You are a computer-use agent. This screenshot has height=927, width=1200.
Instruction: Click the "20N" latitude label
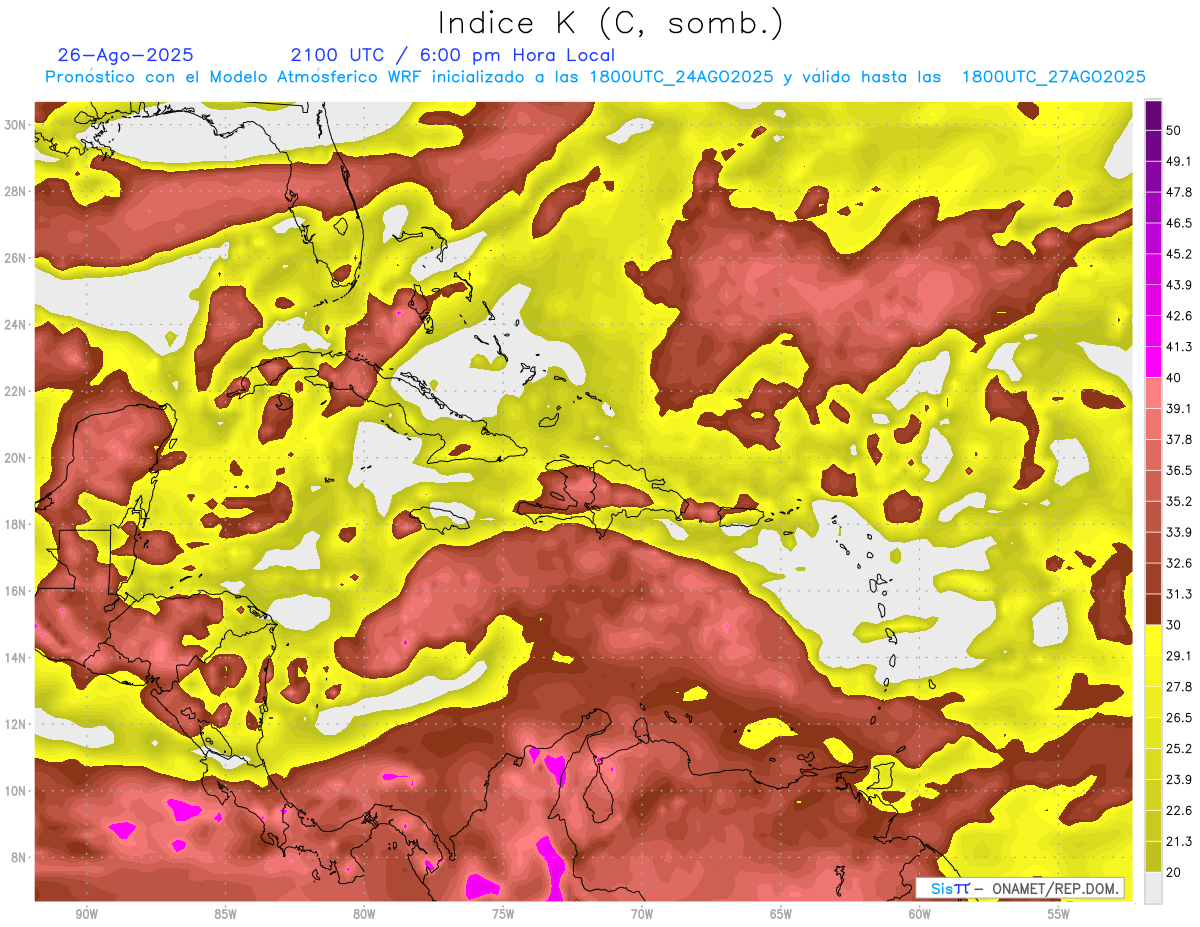pyautogui.click(x=17, y=458)
